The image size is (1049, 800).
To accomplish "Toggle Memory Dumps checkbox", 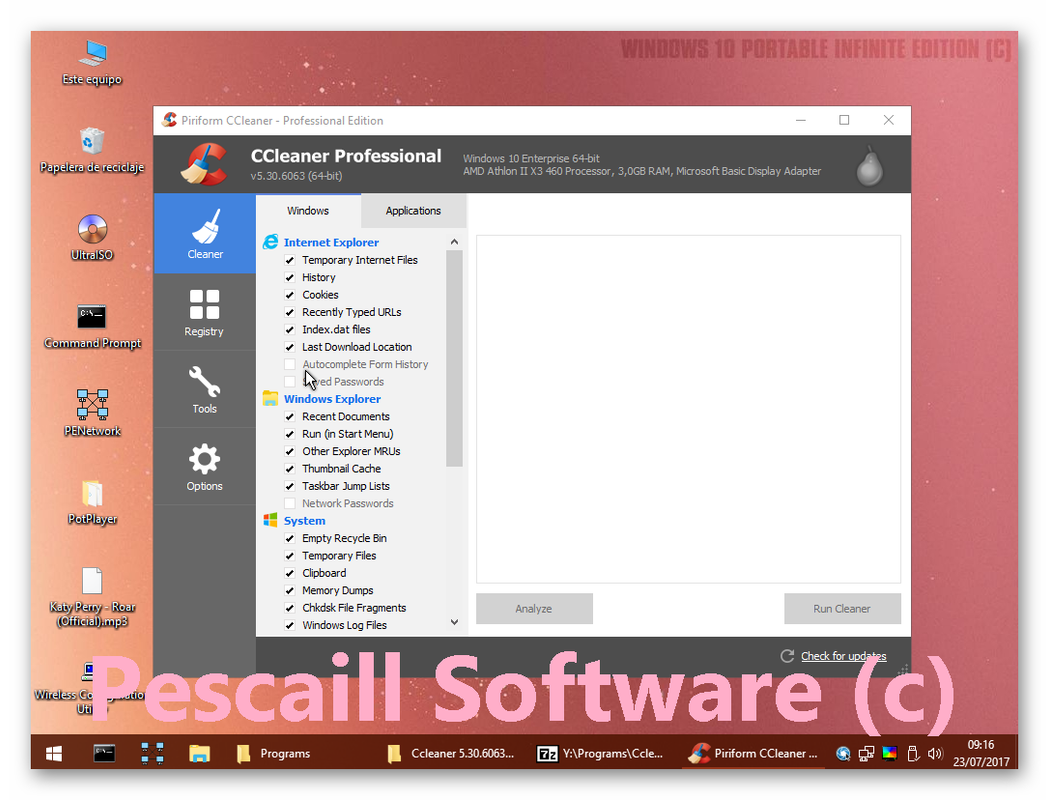I will pyautogui.click(x=290, y=591).
